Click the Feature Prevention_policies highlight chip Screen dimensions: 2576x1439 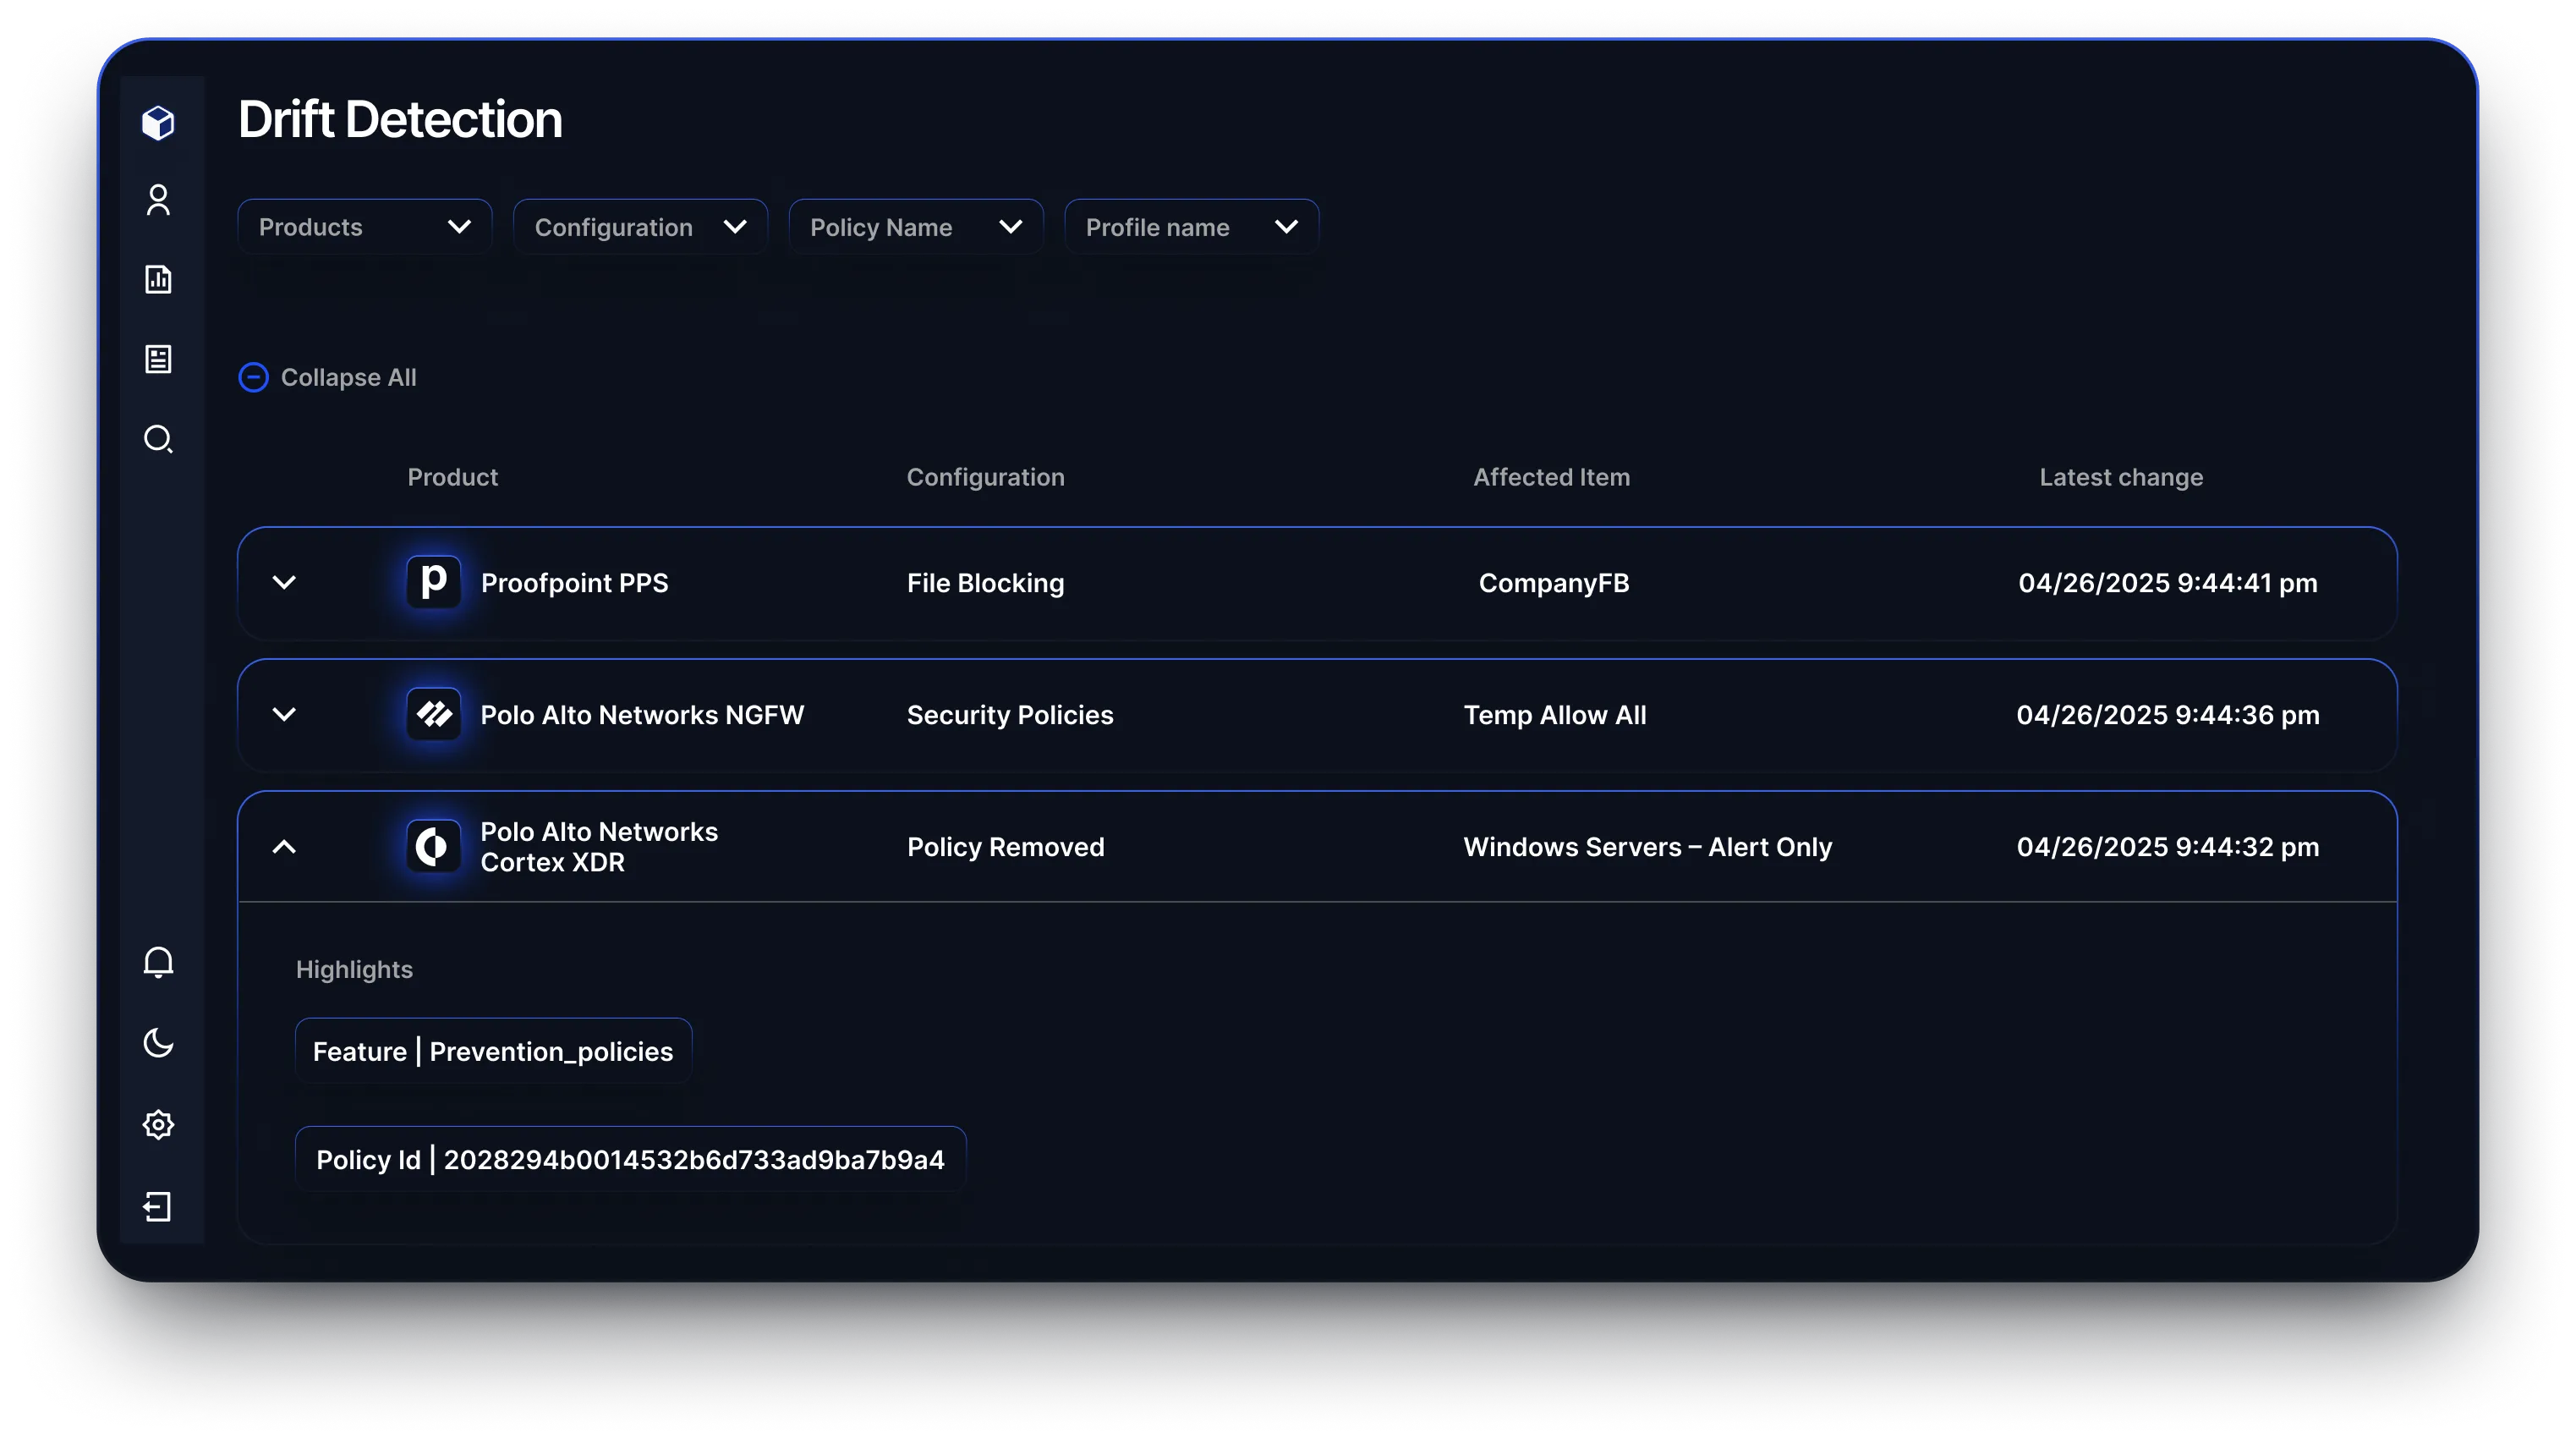493,1051
